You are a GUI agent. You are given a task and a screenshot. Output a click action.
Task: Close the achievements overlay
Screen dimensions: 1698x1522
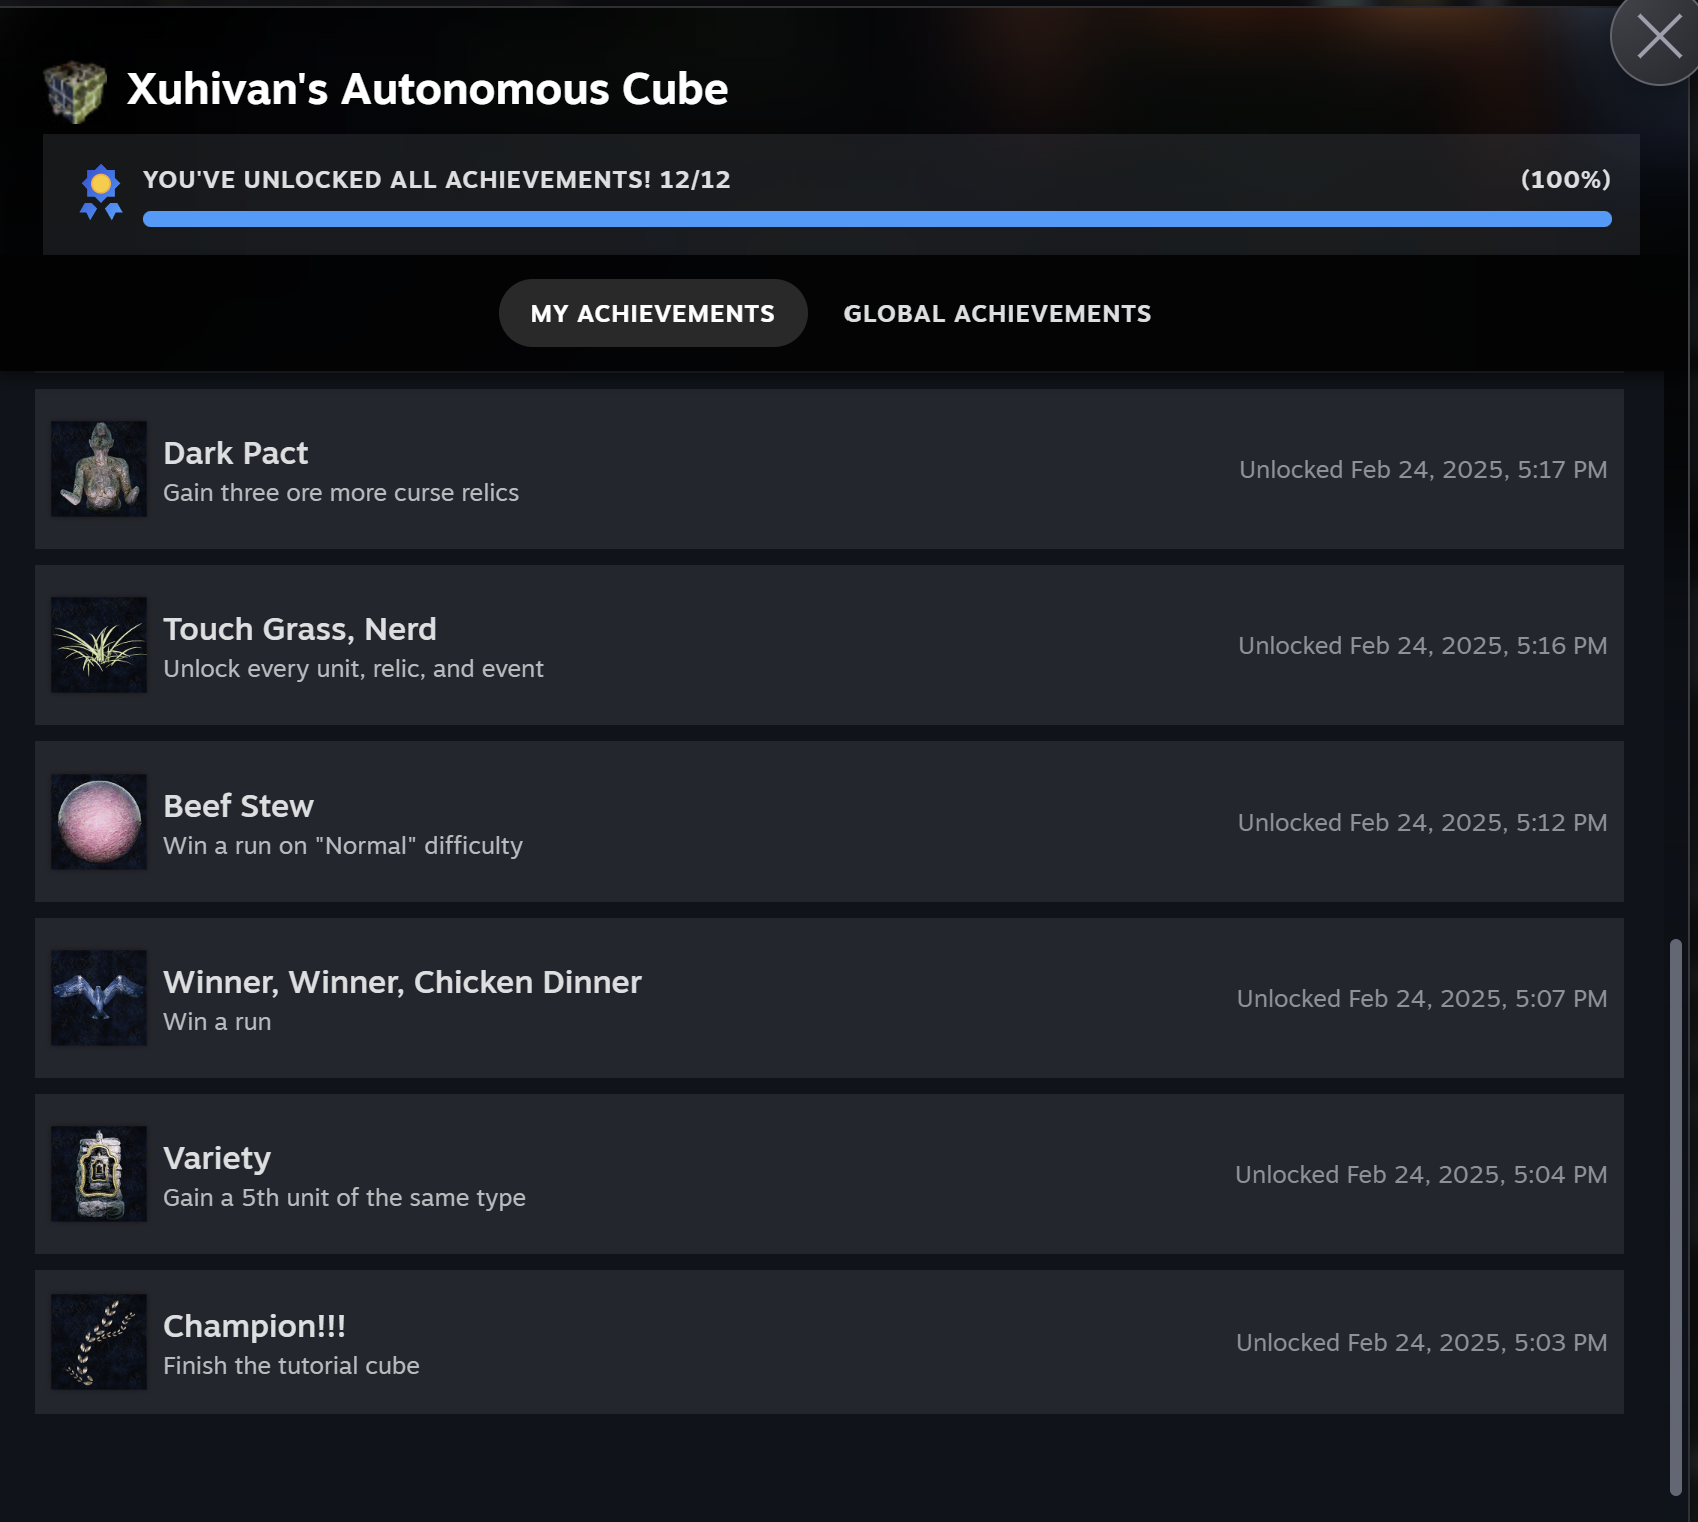click(x=1659, y=39)
